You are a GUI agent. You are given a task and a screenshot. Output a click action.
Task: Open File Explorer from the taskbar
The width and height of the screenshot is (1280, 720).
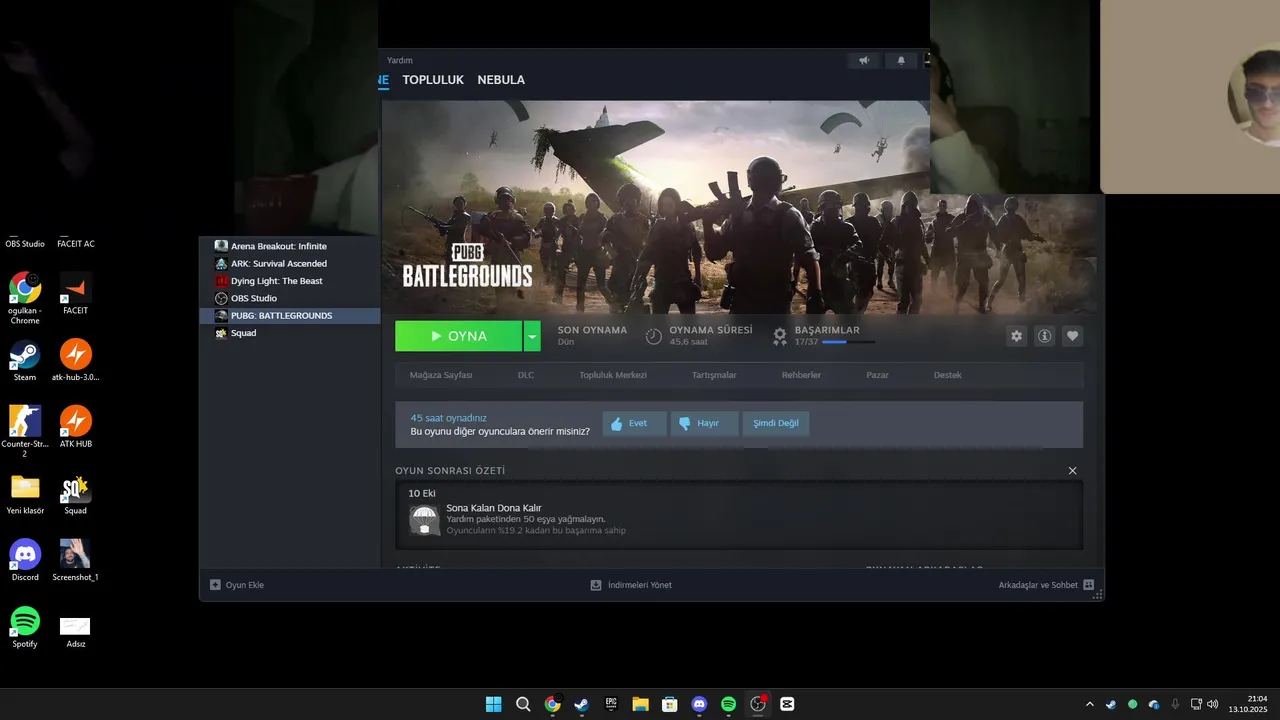(x=640, y=704)
